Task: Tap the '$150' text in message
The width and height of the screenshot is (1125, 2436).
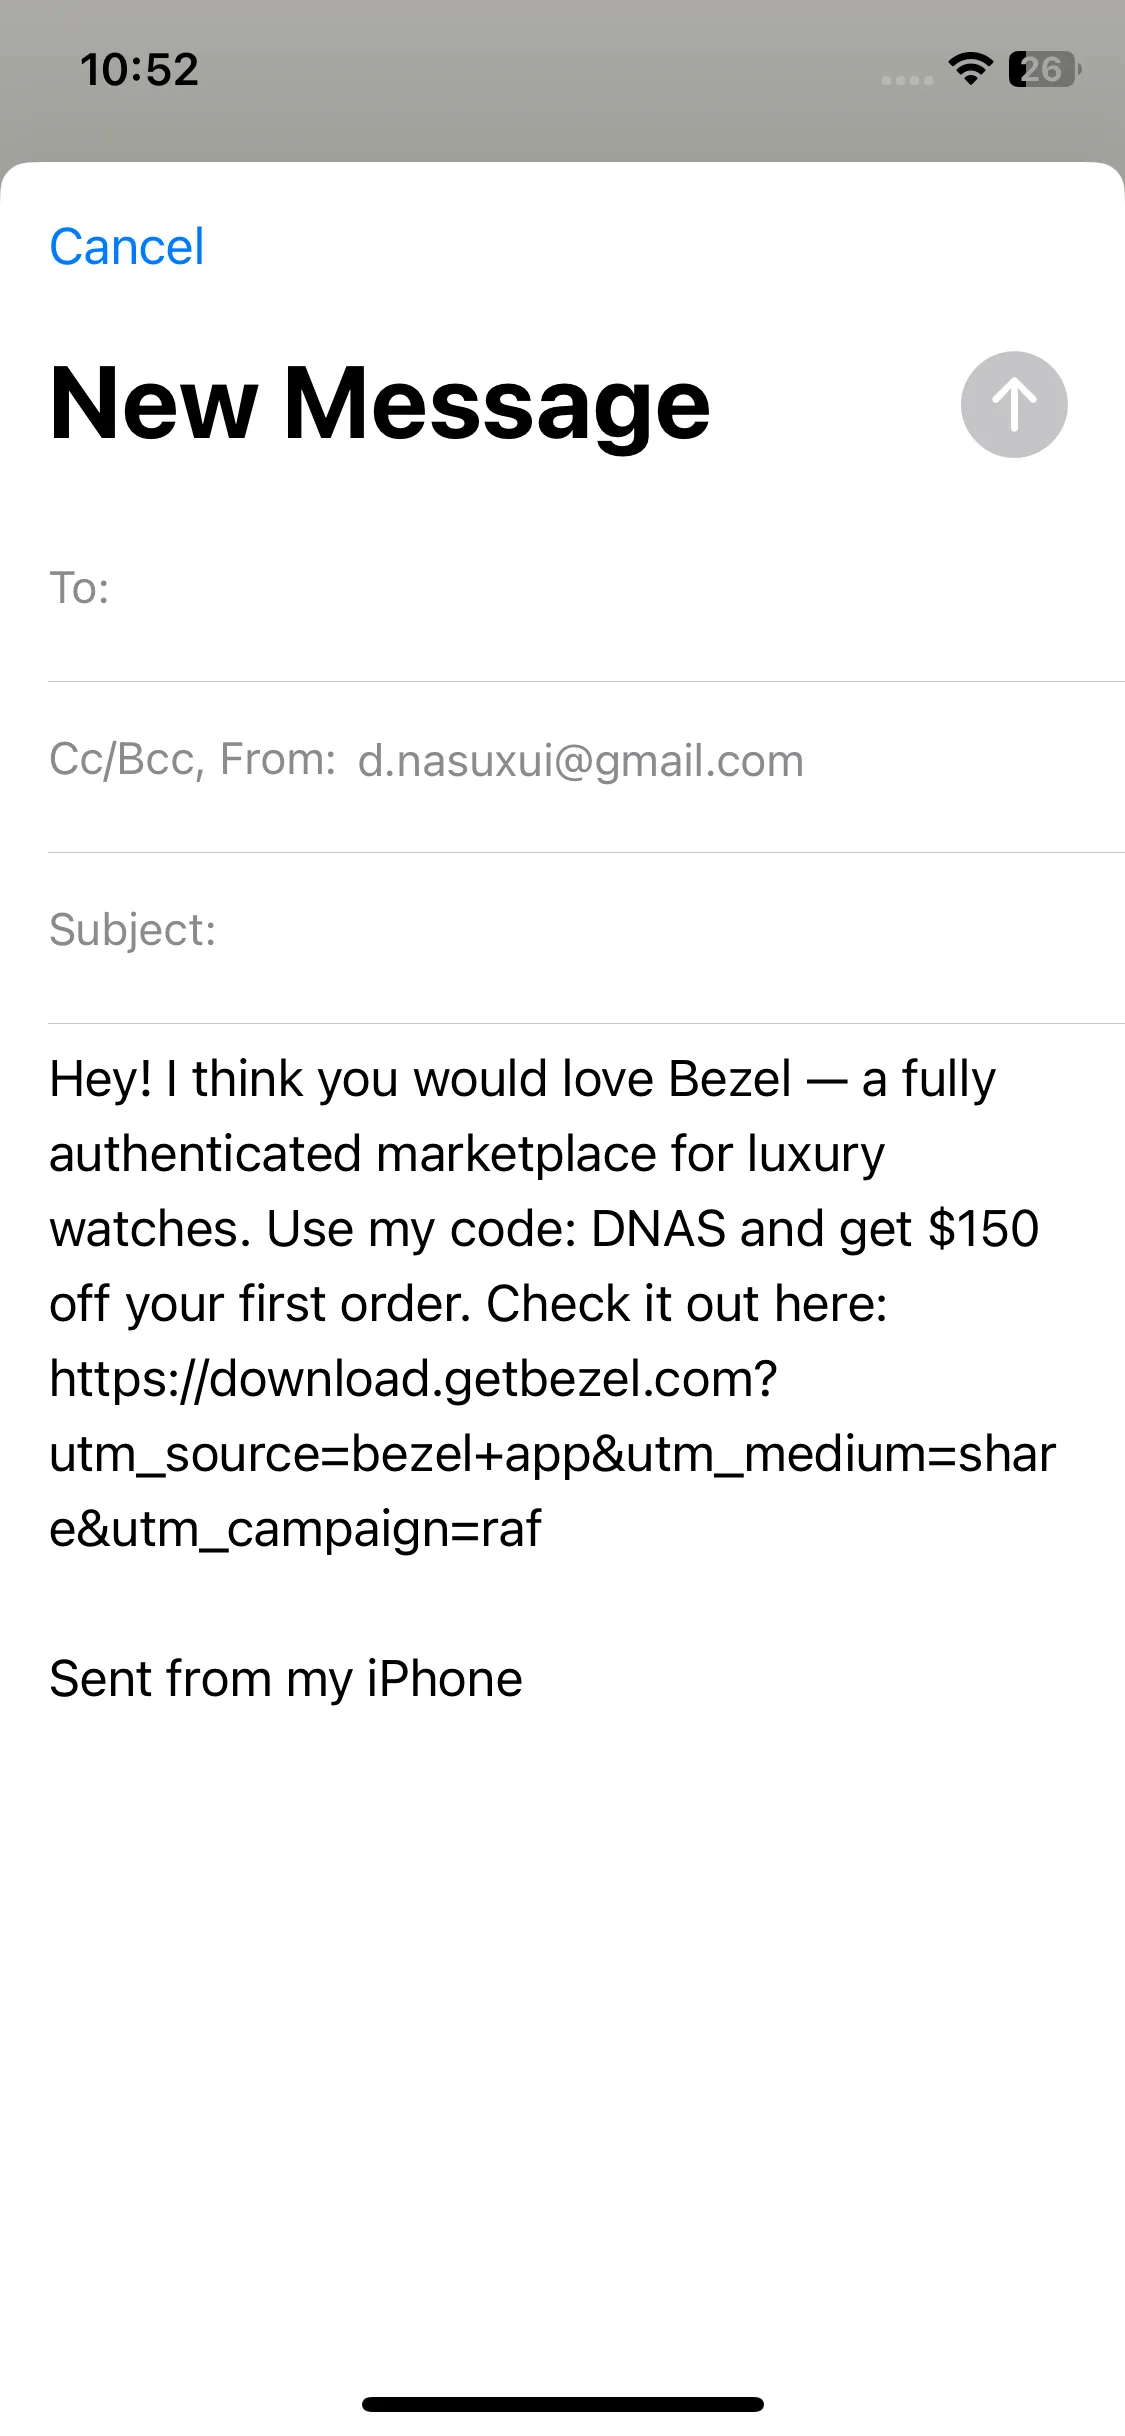Action: tap(984, 1229)
